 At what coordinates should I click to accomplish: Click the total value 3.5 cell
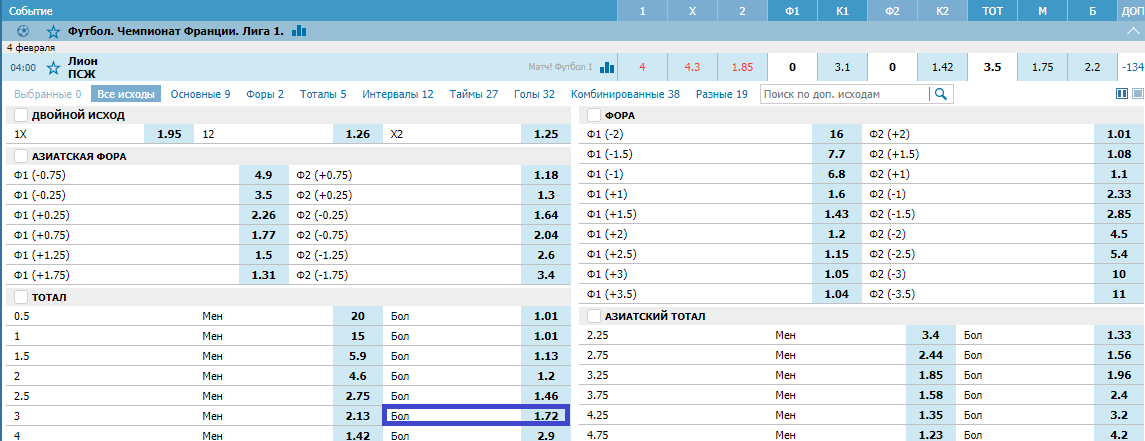pos(992,67)
